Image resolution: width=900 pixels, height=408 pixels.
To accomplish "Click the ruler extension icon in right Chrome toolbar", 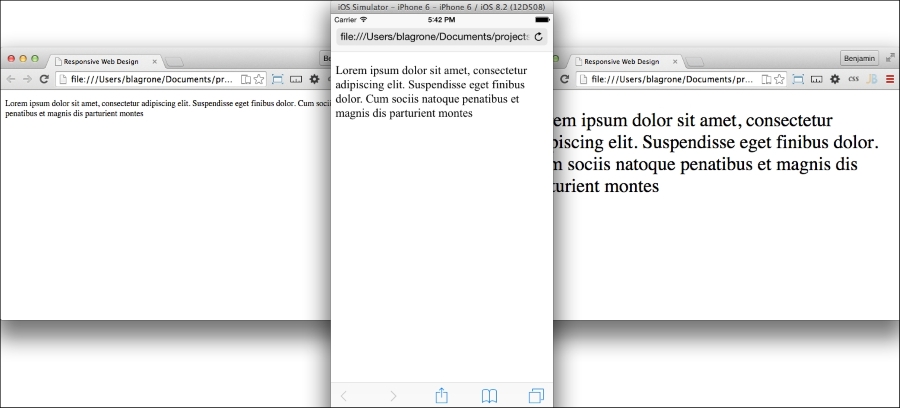I will (816, 79).
